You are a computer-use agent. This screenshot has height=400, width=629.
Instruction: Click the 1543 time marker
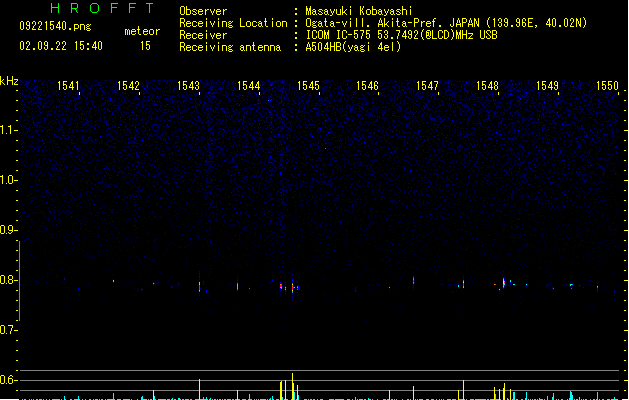pos(189,86)
